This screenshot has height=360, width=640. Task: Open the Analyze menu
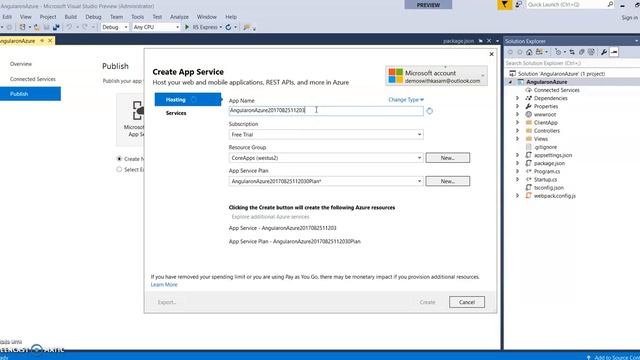point(179,17)
